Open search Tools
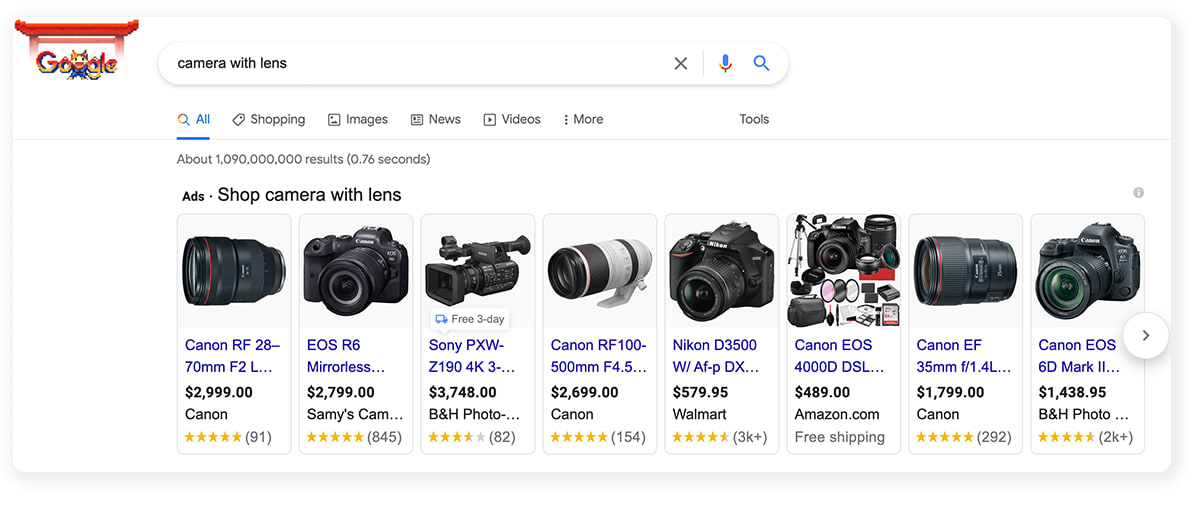1200x514 pixels. click(754, 119)
